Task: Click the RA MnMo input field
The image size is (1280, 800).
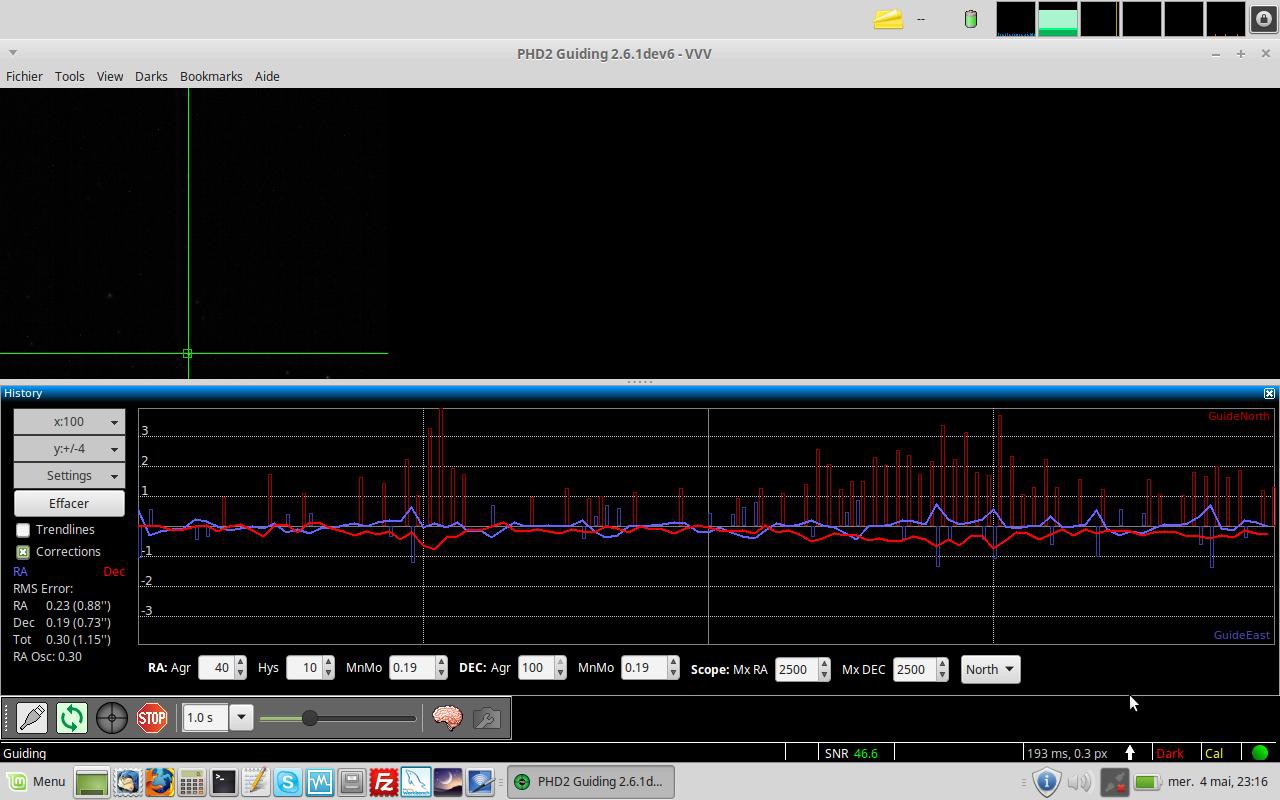Action: pos(412,668)
